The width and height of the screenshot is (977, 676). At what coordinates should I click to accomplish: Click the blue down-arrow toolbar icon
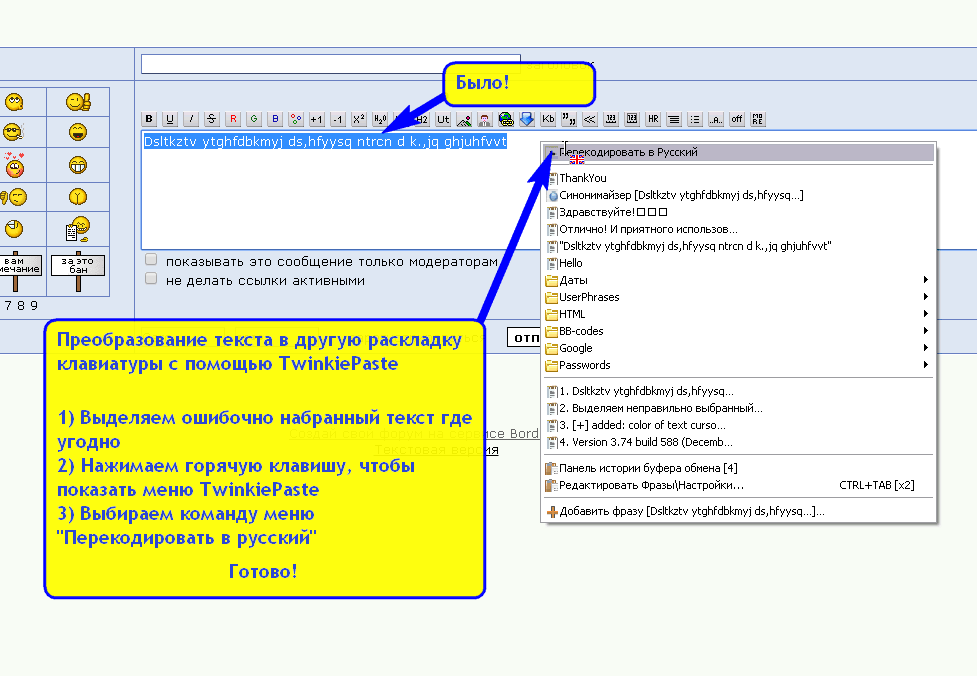tap(527, 119)
